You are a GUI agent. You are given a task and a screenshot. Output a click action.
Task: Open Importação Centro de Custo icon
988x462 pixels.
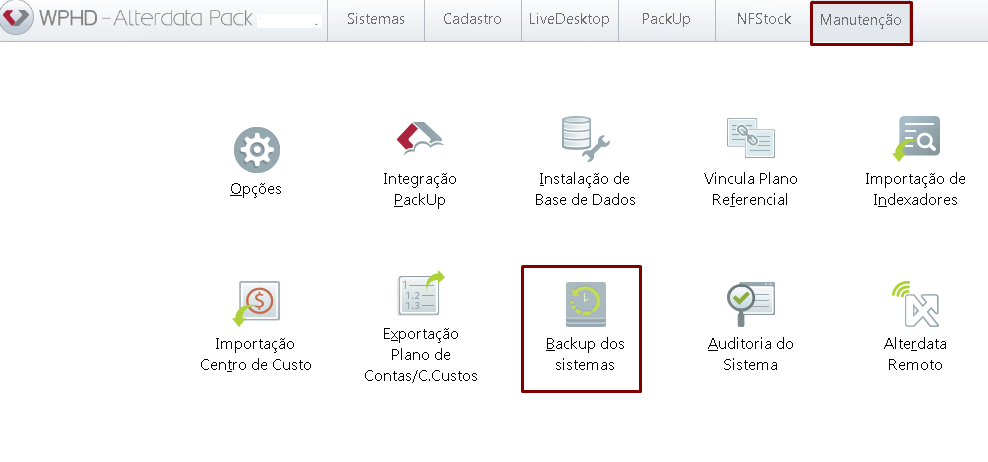pos(256,303)
